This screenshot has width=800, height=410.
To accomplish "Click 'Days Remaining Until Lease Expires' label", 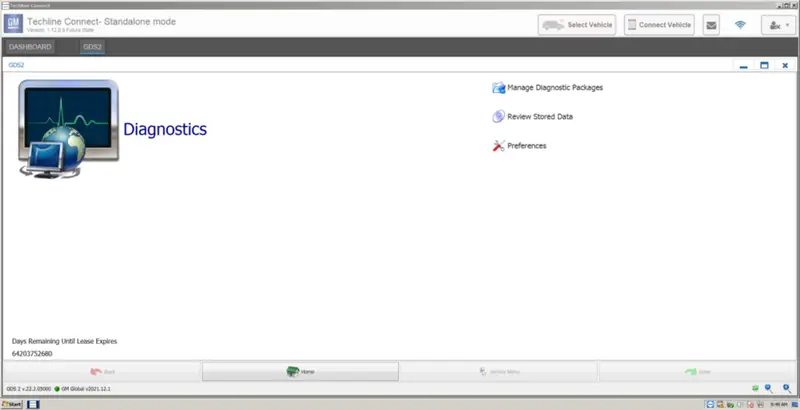I will click(x=64, y=341).
